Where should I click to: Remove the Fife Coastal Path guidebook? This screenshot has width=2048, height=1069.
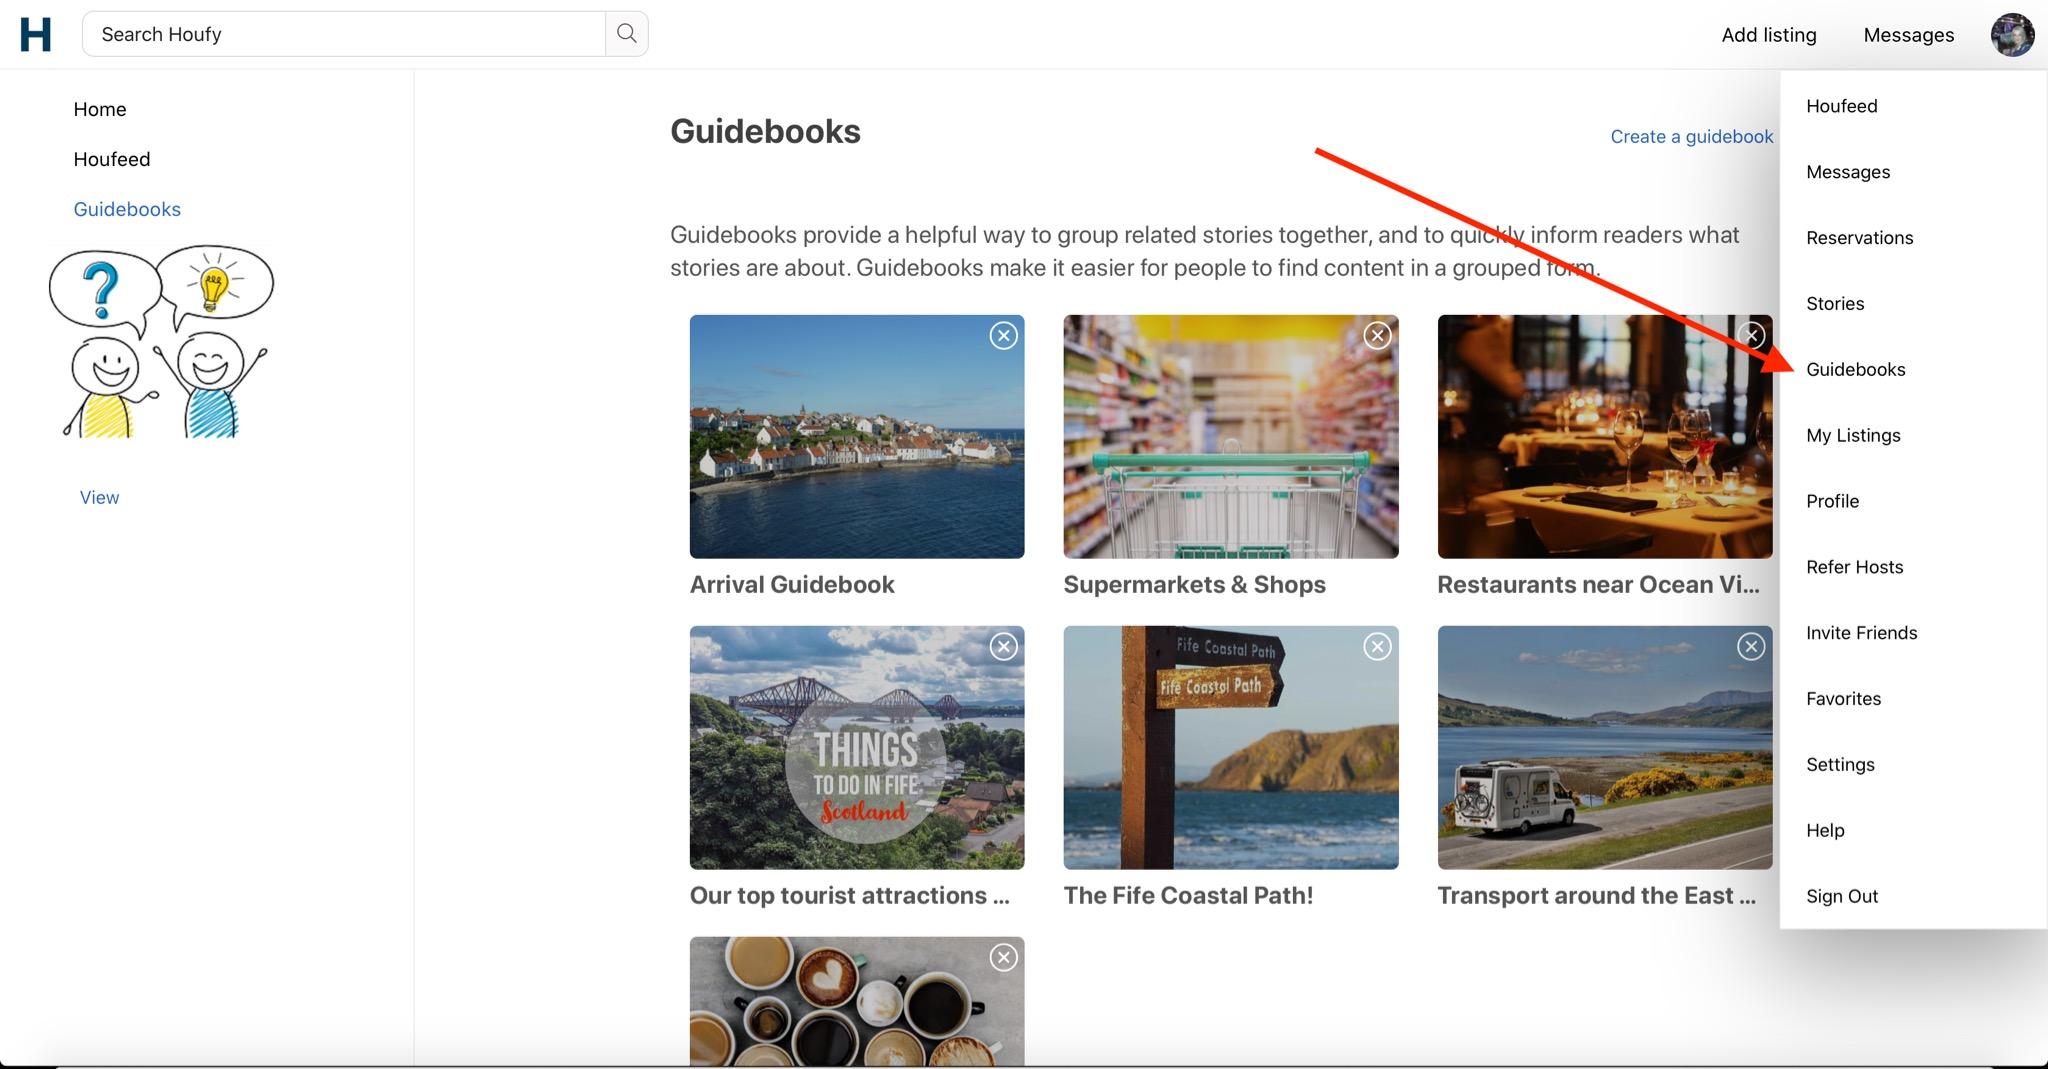coord(1377,646)
